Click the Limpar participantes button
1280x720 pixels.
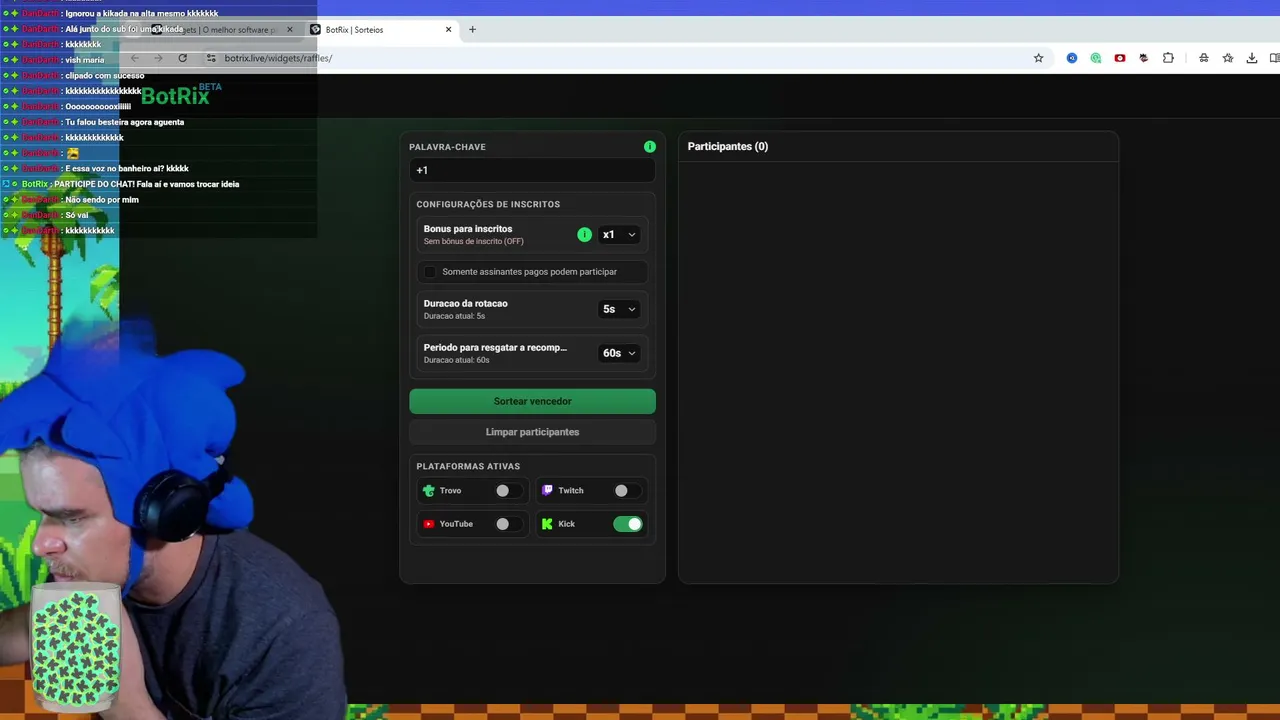pos(532,432)
